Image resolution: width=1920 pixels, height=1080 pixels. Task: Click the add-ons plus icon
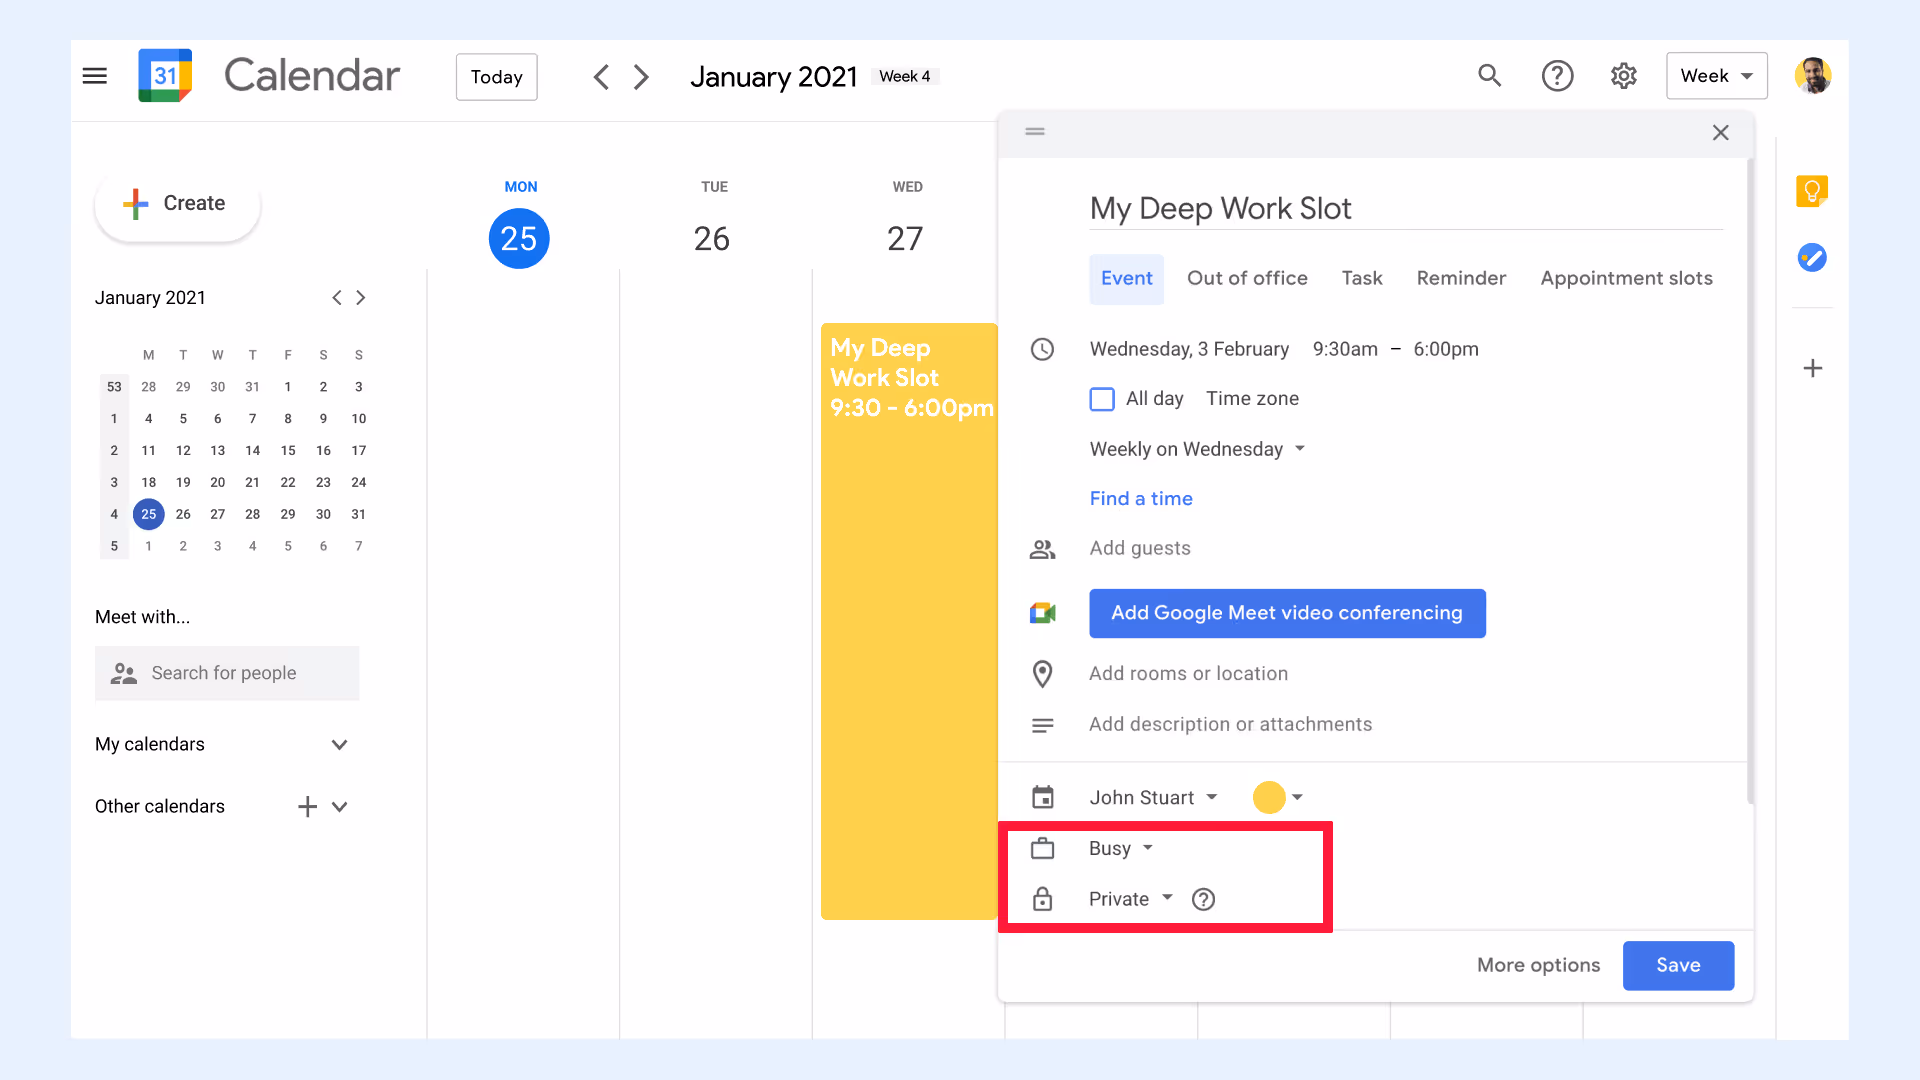pos(1812,369)
